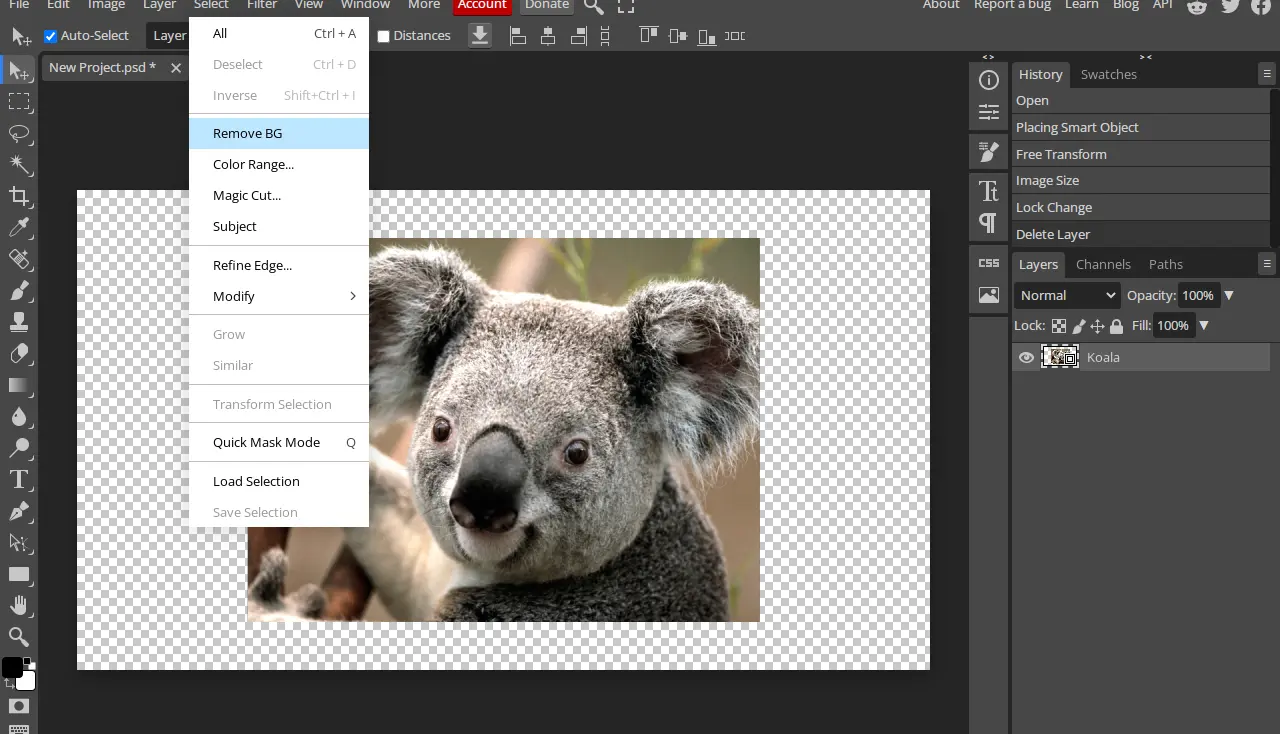The width and height of the screenshot is (1280, 734).
Task: Enable the Distances checkbox
Action: pyautogui.click(x=383, y=35)
